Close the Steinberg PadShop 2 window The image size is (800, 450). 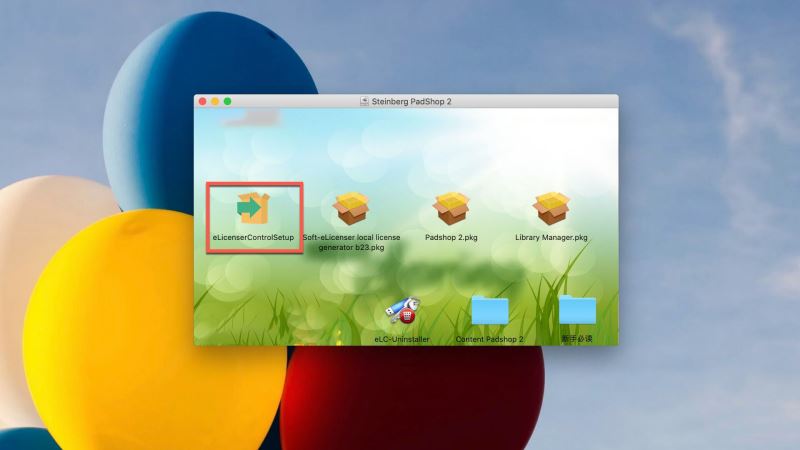click(203, 102)
